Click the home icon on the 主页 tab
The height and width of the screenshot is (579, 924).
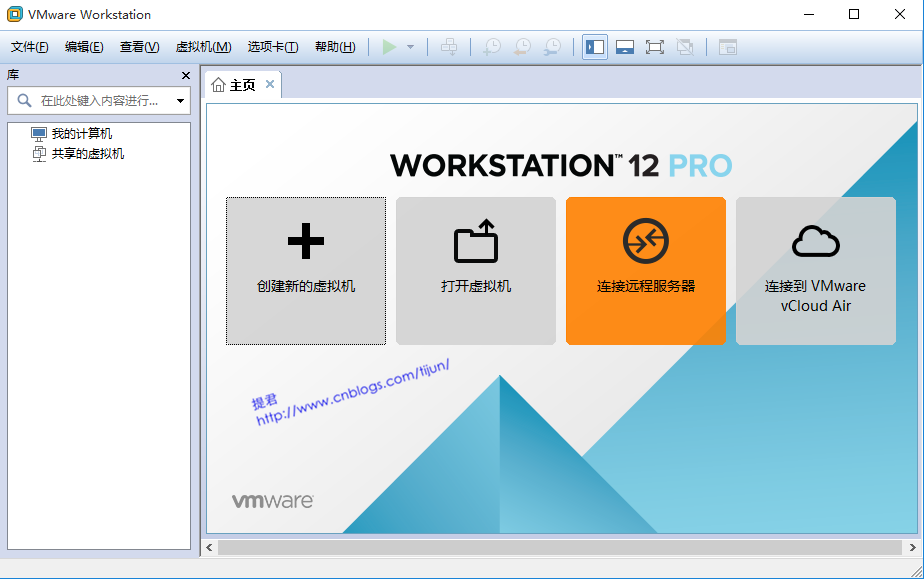click(x=218, y=85)
